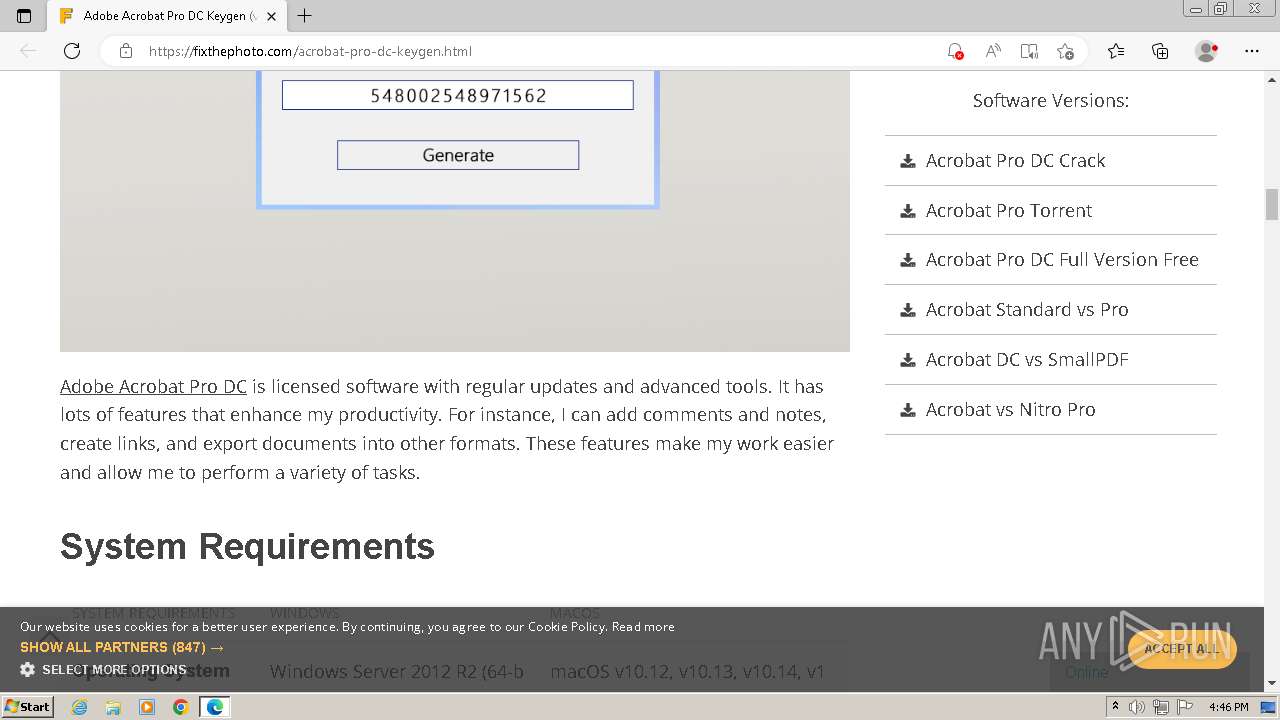This screenshot has width=1280, height=720.
Task: Click Show All Partners (847) link
Action: [x=122, y=647]
